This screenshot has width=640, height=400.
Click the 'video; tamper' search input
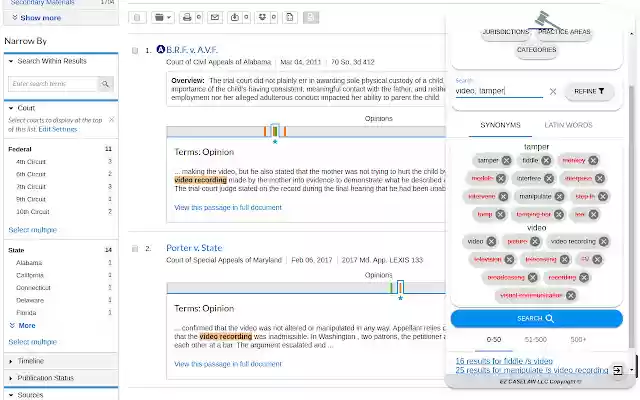(x=499, y=91)
